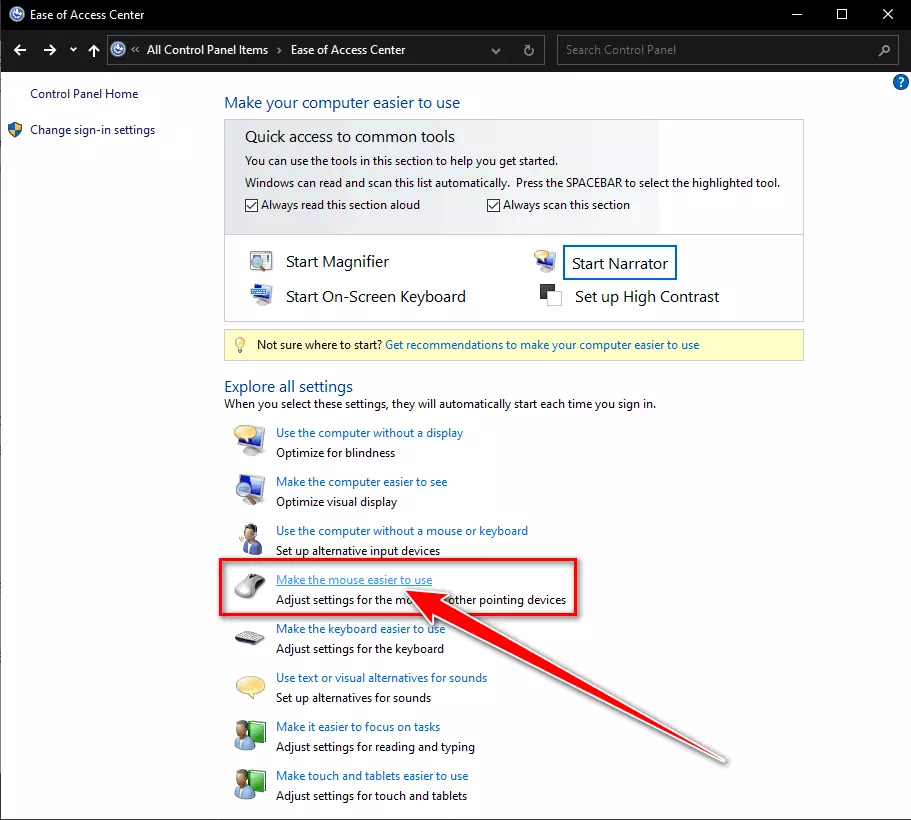Click the 'Optimize for blindness' text
The width and height of the screenshot is (911, 820).
coord(335,453)
